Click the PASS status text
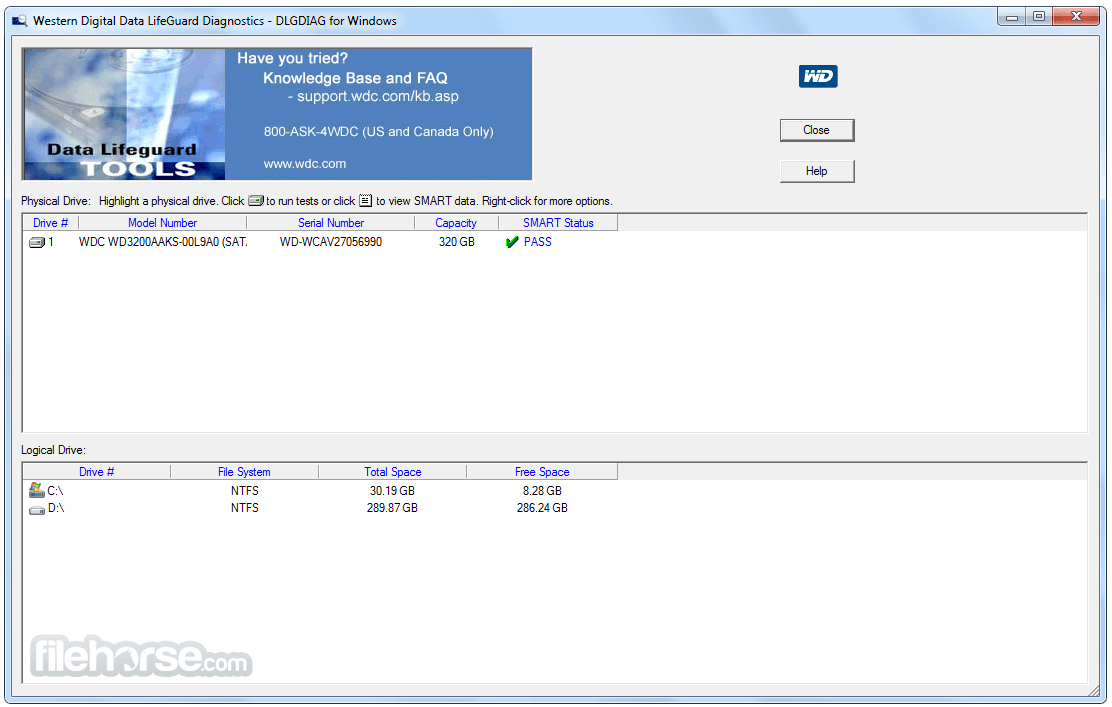This screenshot has width=1112, height=707. click(538, 242)
